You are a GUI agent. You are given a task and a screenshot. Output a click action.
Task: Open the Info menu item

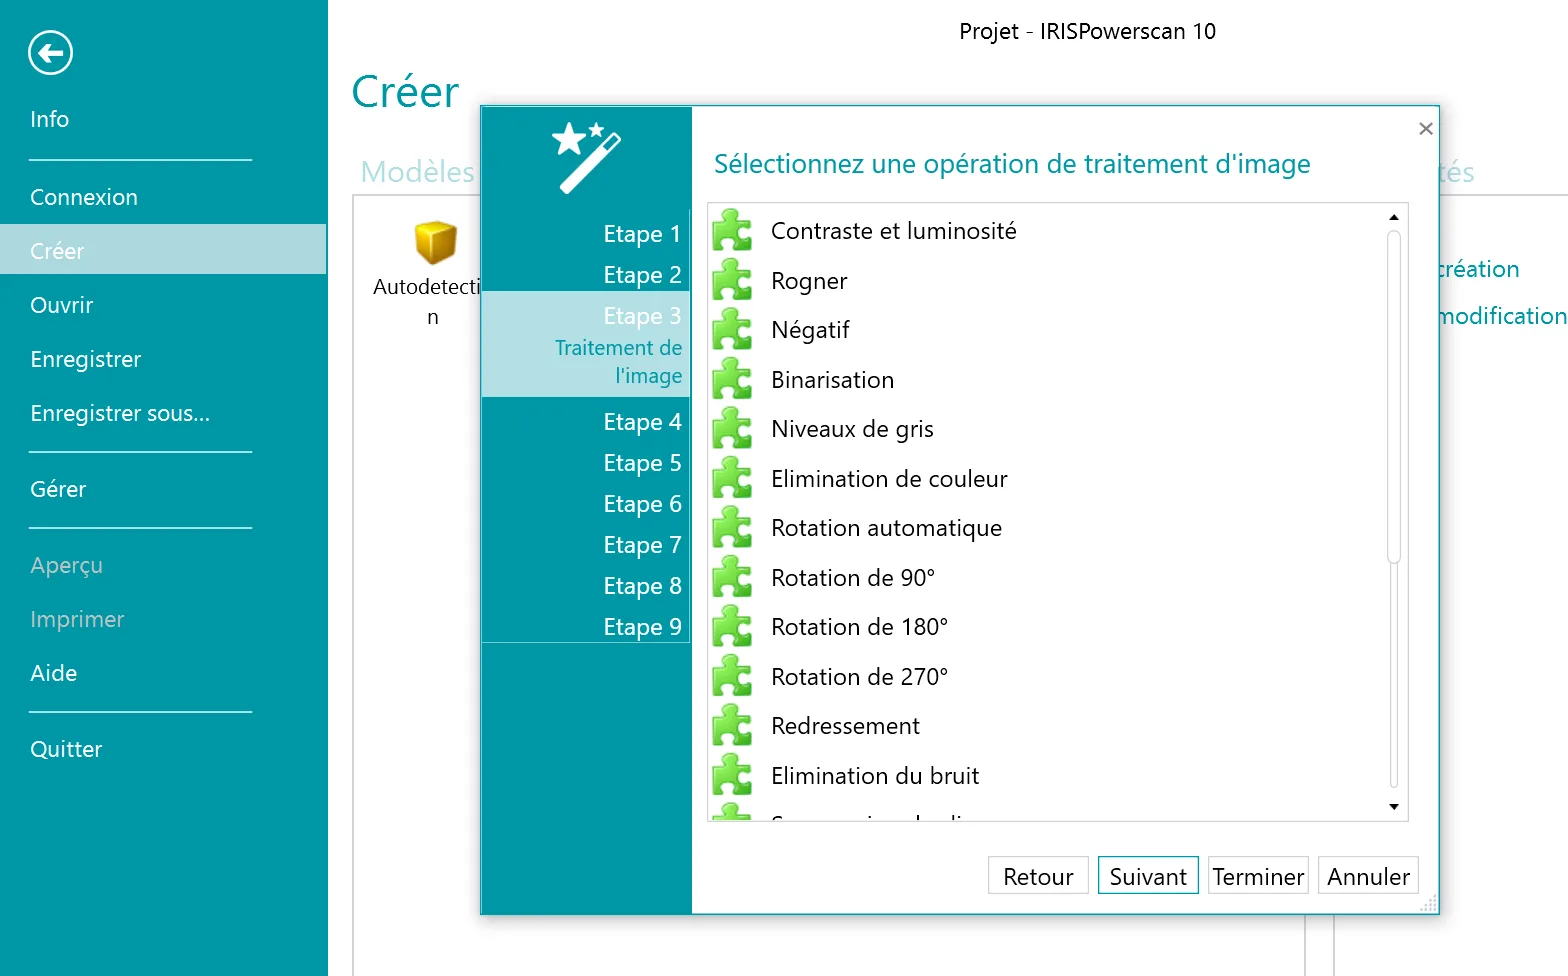[x=49, y=119]
